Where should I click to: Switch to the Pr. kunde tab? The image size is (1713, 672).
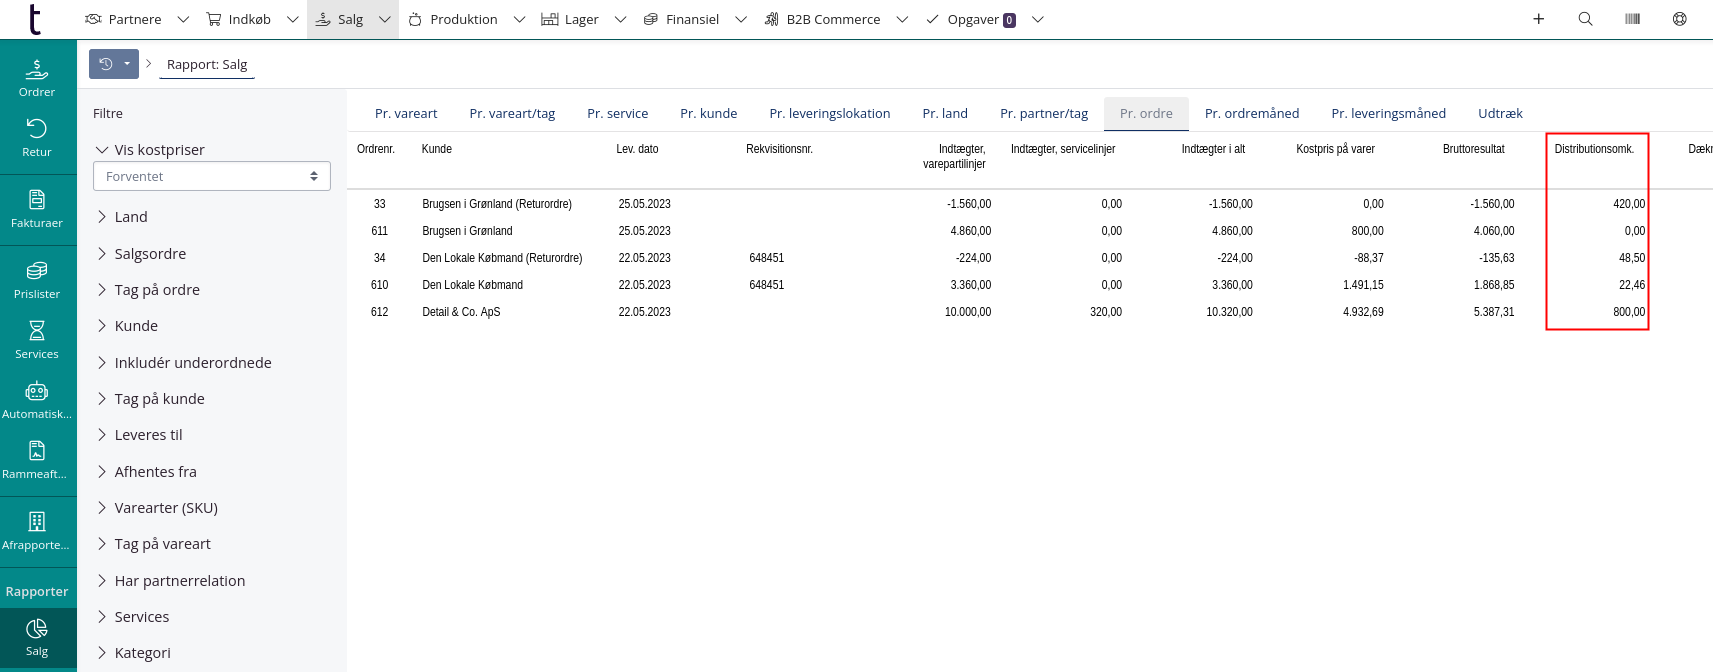pyautogui.click(x=708, y=114)
